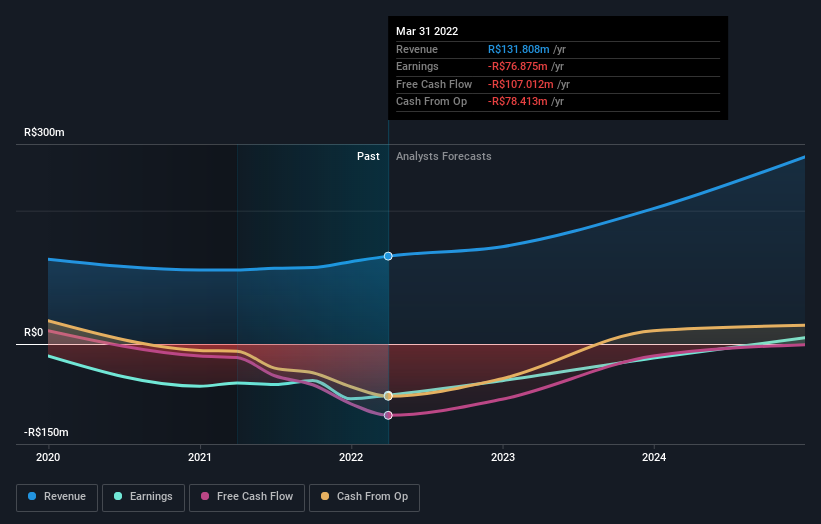This screenshot has height=524, width=821.
Task: Click the Revenue label in tooltip
Action: click(x=417, y=49)
